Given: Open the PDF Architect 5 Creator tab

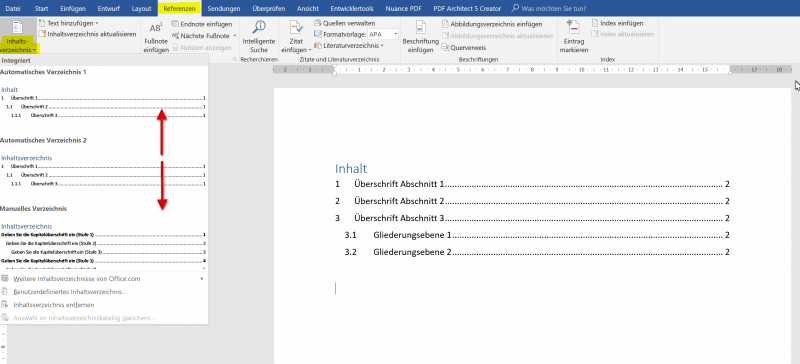Looking at the screenshot, I should 467,9.
